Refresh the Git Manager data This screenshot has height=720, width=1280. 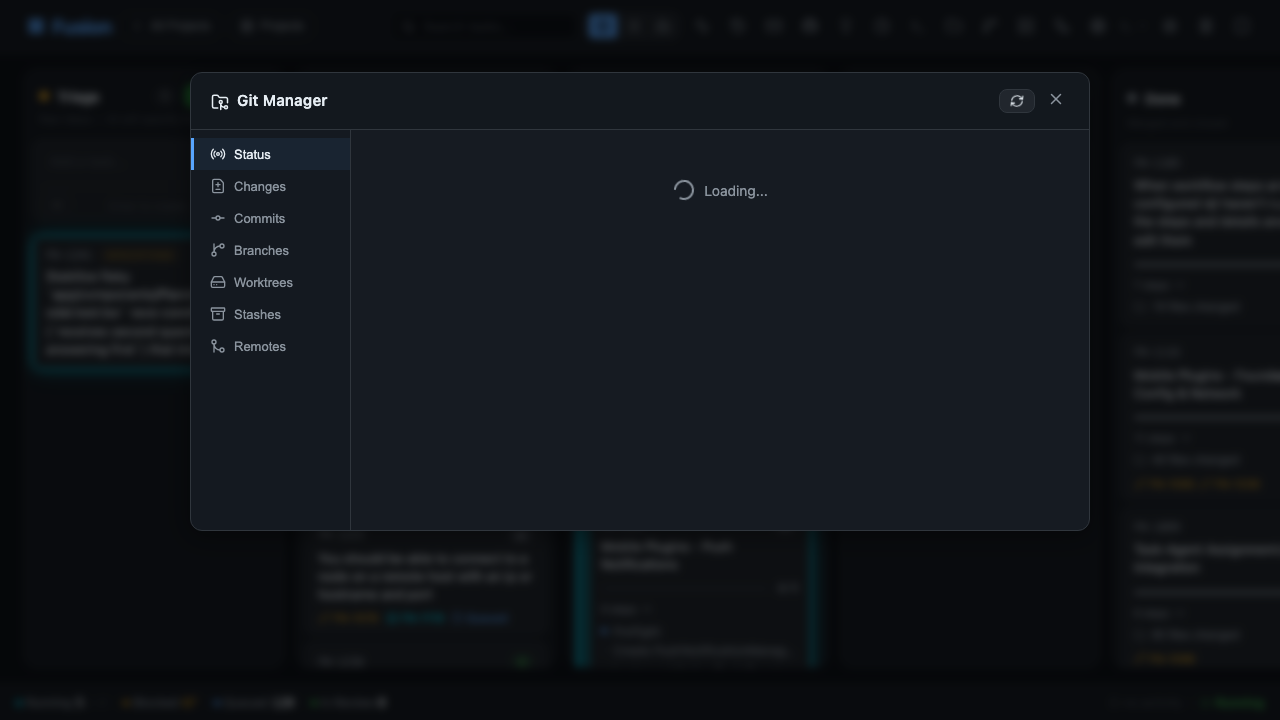click(1017, 101)
